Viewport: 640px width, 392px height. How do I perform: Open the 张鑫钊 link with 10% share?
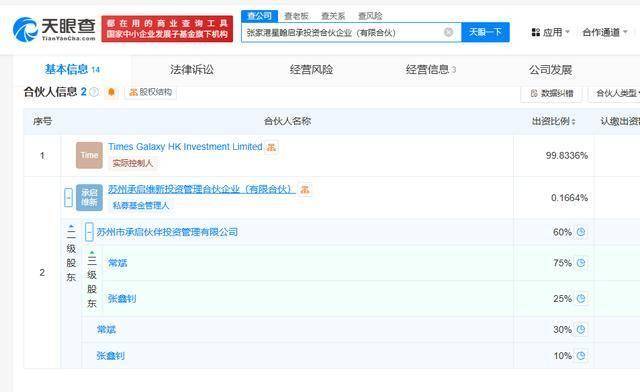tap(111, 356)
